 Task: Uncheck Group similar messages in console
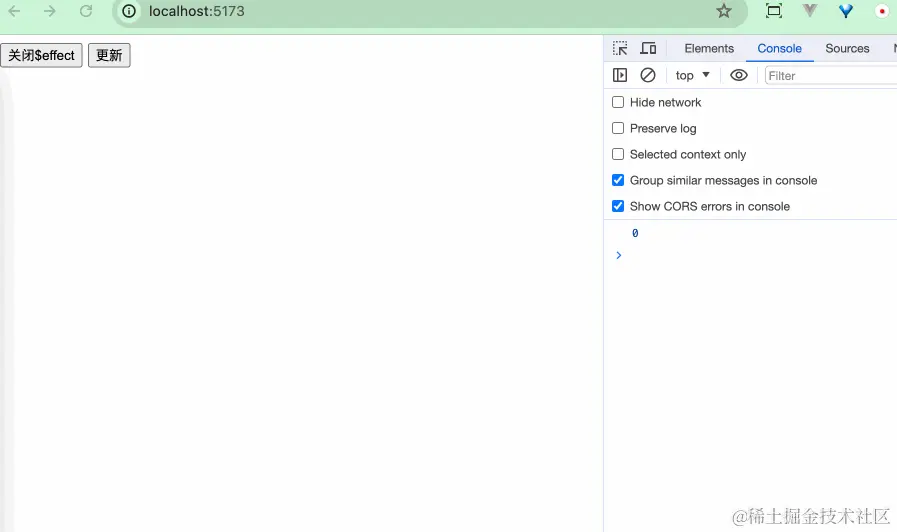[618, 180]
